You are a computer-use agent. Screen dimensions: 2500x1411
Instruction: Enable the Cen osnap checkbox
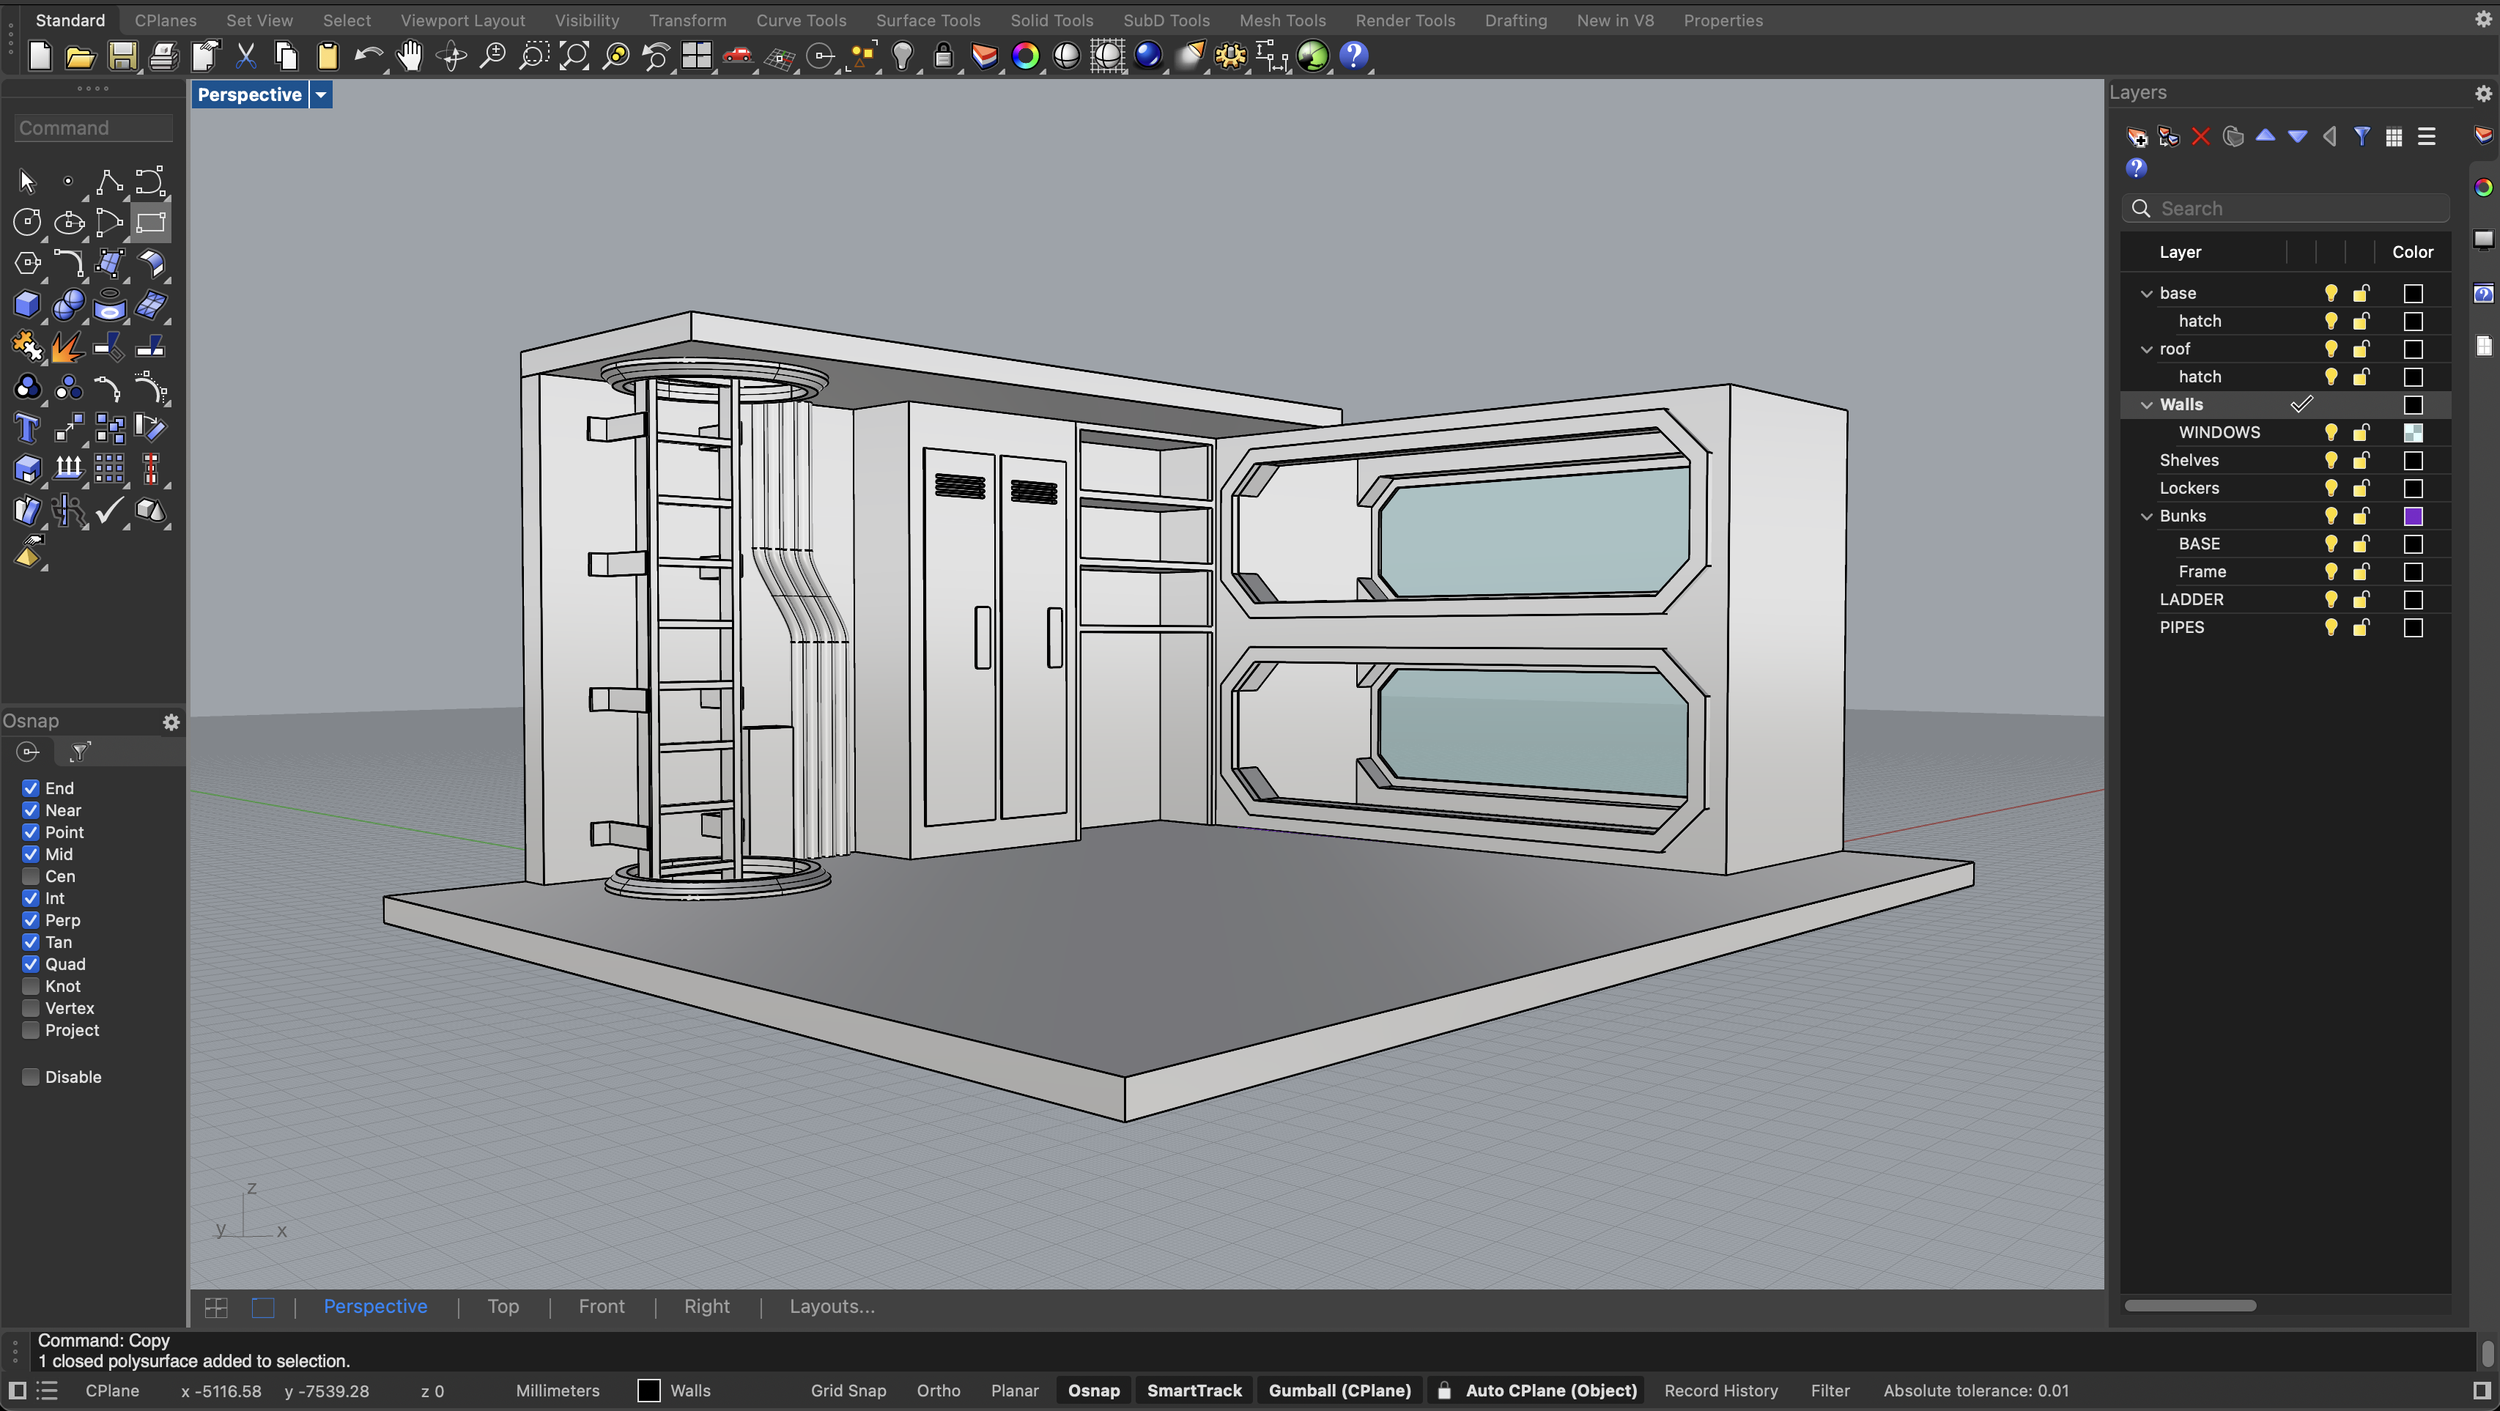click(x=31, y=876)
